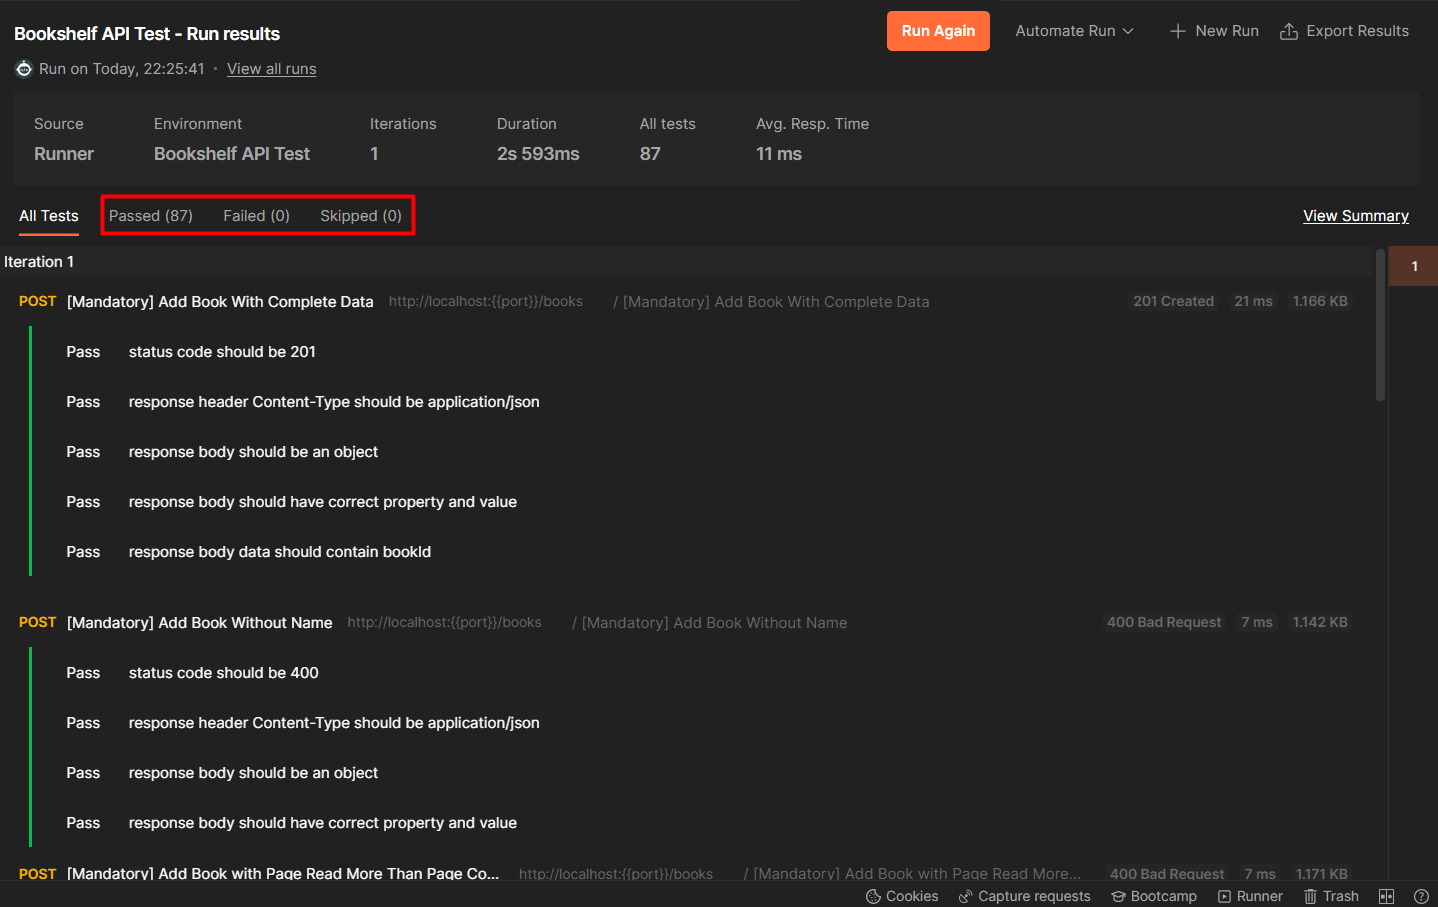Open the Runner from the status bar
1438x907 pixels.
[1250, 895]
